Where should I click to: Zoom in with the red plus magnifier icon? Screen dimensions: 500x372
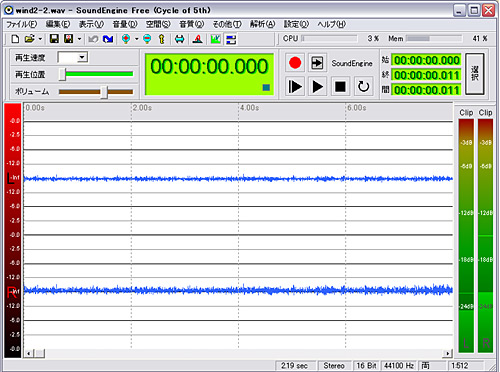(126, 39)
